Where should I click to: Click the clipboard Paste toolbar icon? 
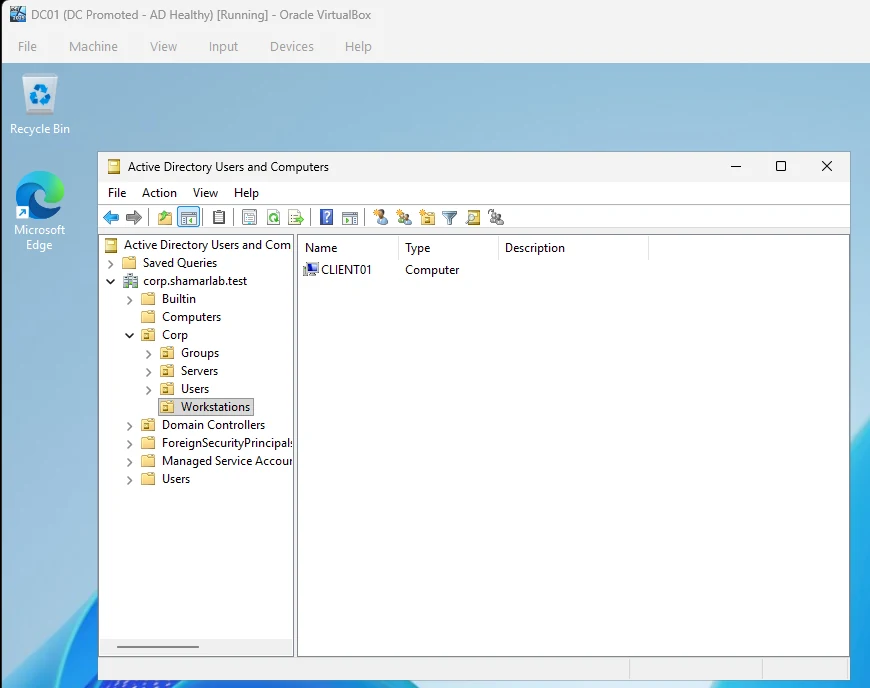coord(219,217)
